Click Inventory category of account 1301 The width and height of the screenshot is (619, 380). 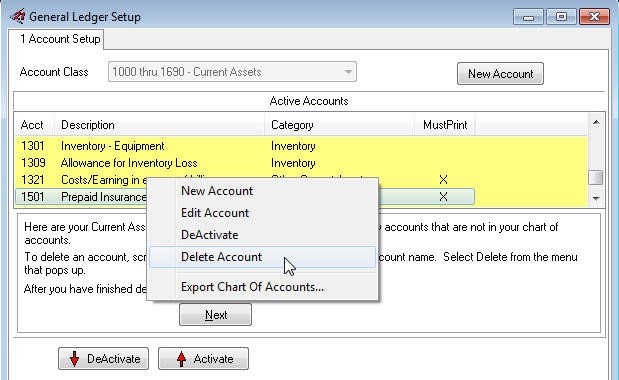[x=293, y=146]
